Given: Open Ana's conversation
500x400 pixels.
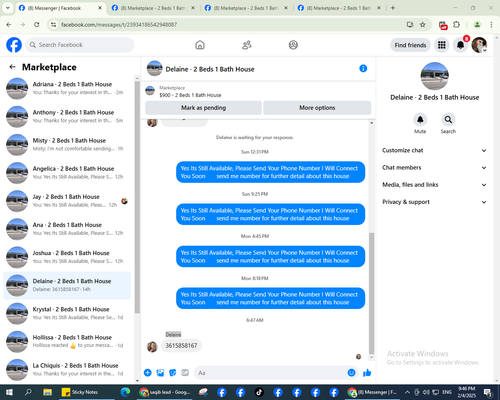Looking at the screenshot, I should point(67,229).
